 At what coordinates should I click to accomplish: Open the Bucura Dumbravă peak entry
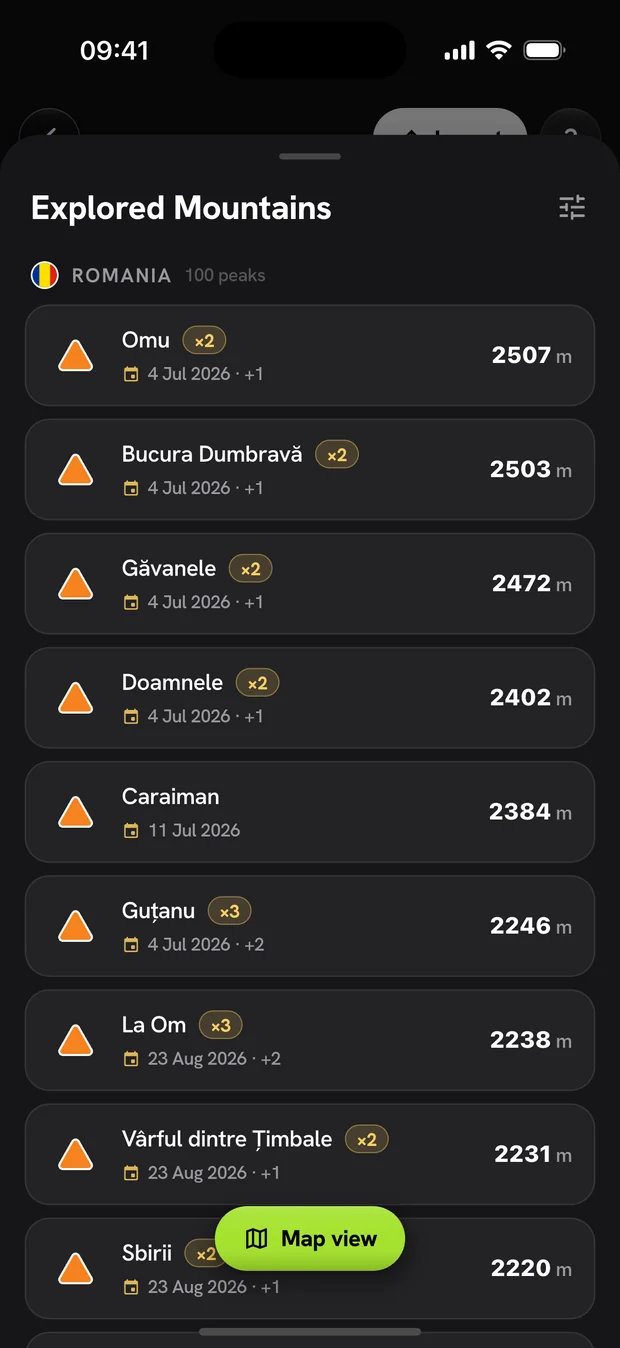(x=310, y=469)
